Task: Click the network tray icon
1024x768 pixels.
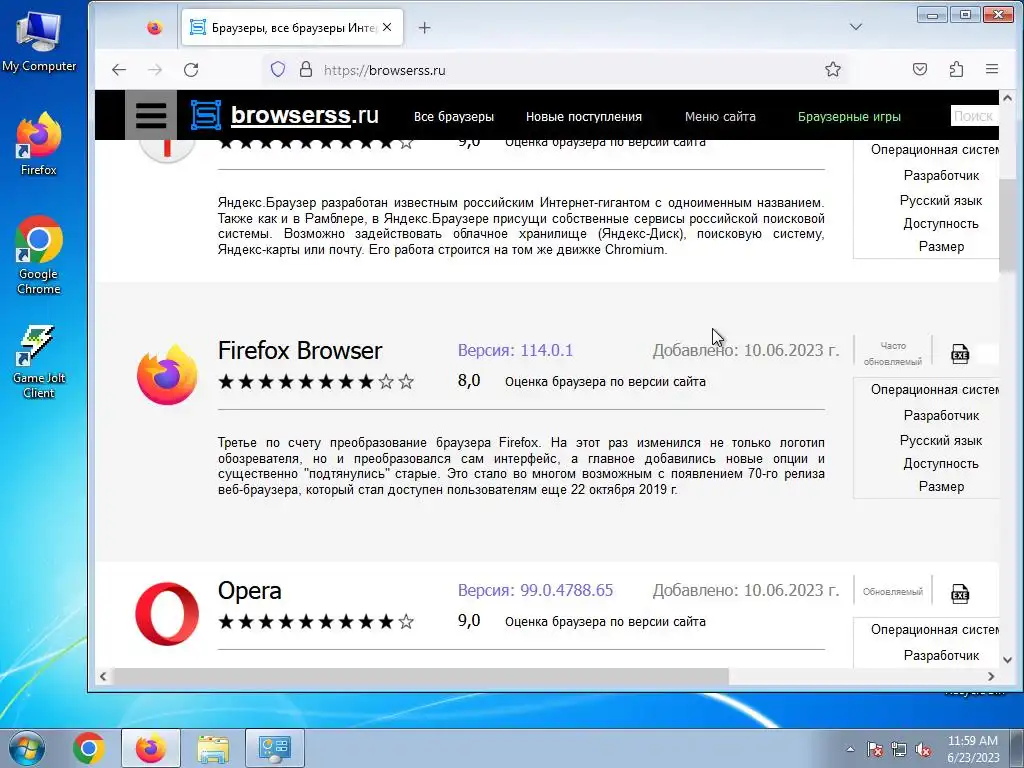Action: [899, 749]
